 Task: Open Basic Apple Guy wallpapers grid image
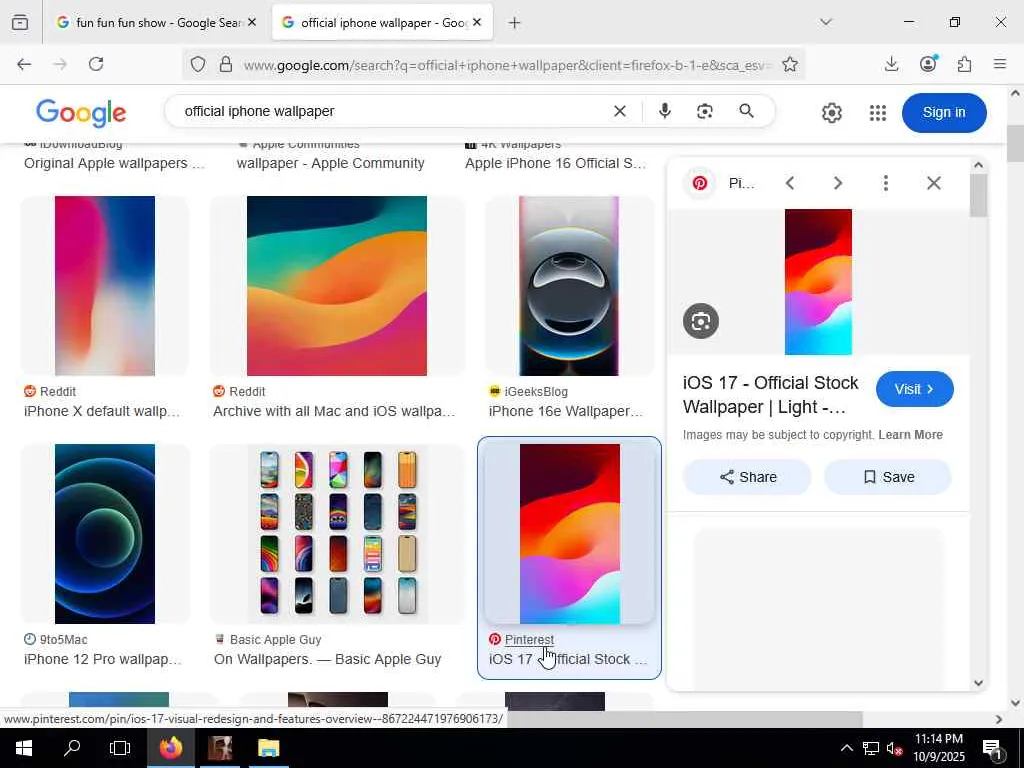[337, 534]
